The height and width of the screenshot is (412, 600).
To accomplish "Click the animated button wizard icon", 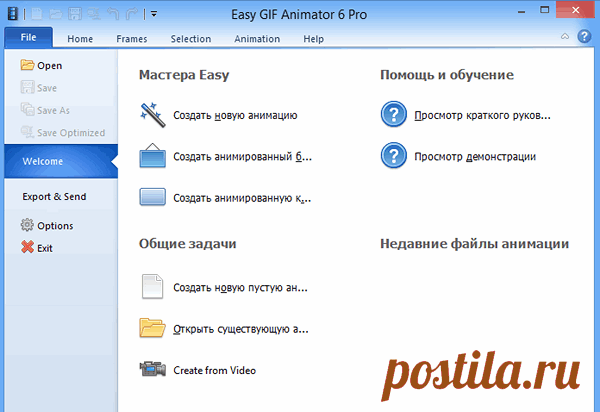I will tap(152, 197).
